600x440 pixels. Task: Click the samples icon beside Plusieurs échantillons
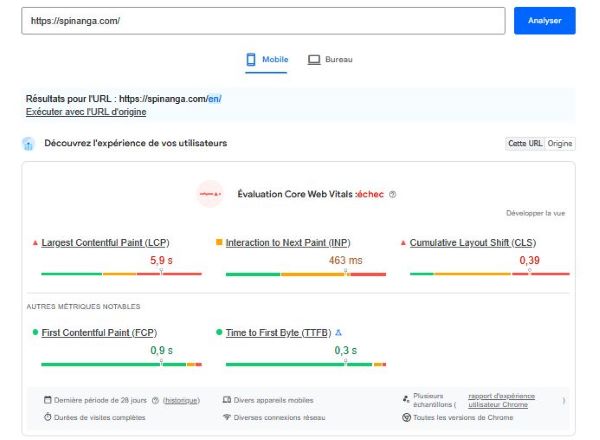(406, 399)
